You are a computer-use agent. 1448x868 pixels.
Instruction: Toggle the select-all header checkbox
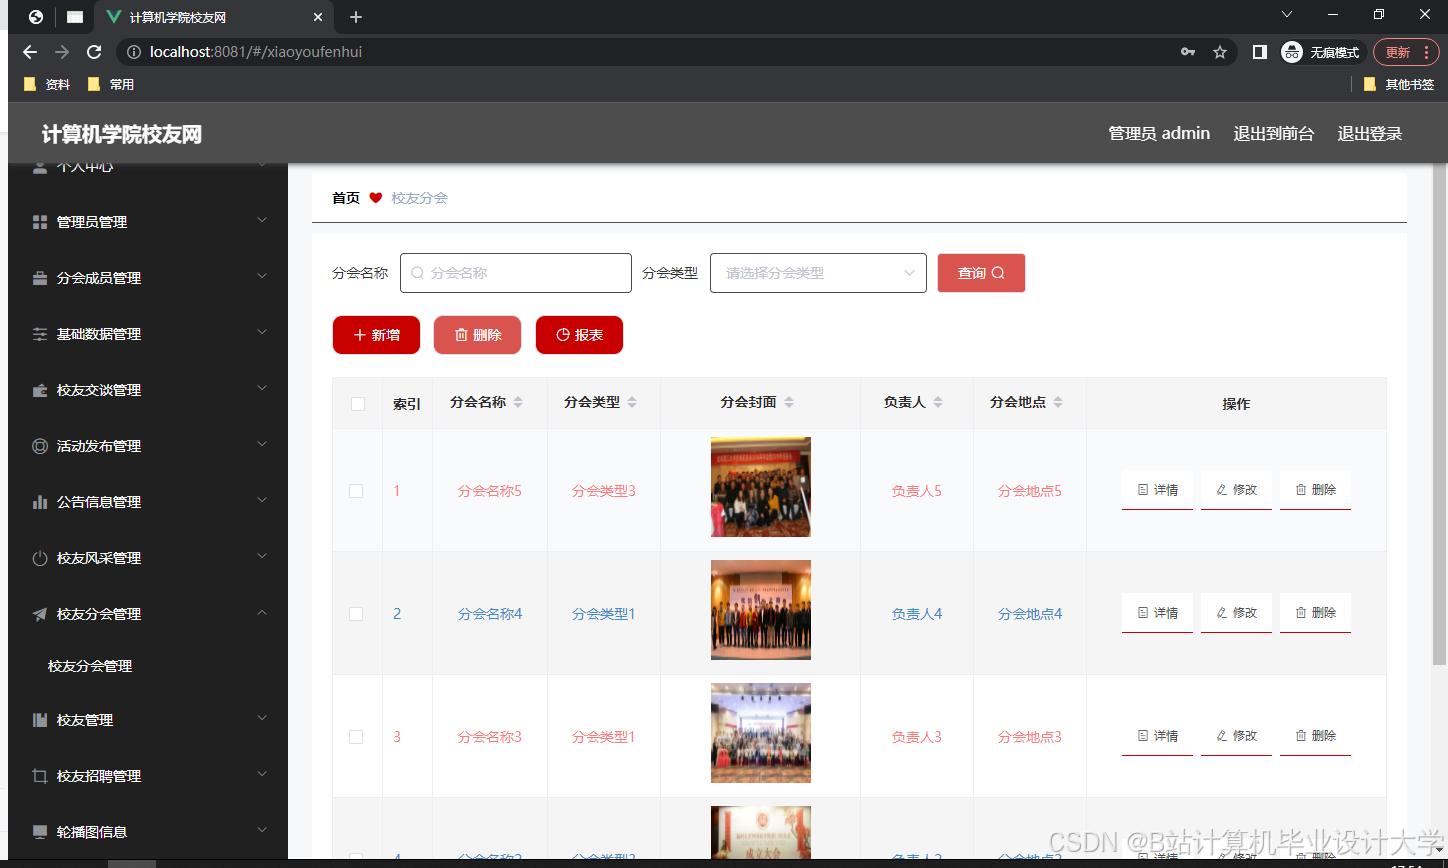click(x=358, y=404)
